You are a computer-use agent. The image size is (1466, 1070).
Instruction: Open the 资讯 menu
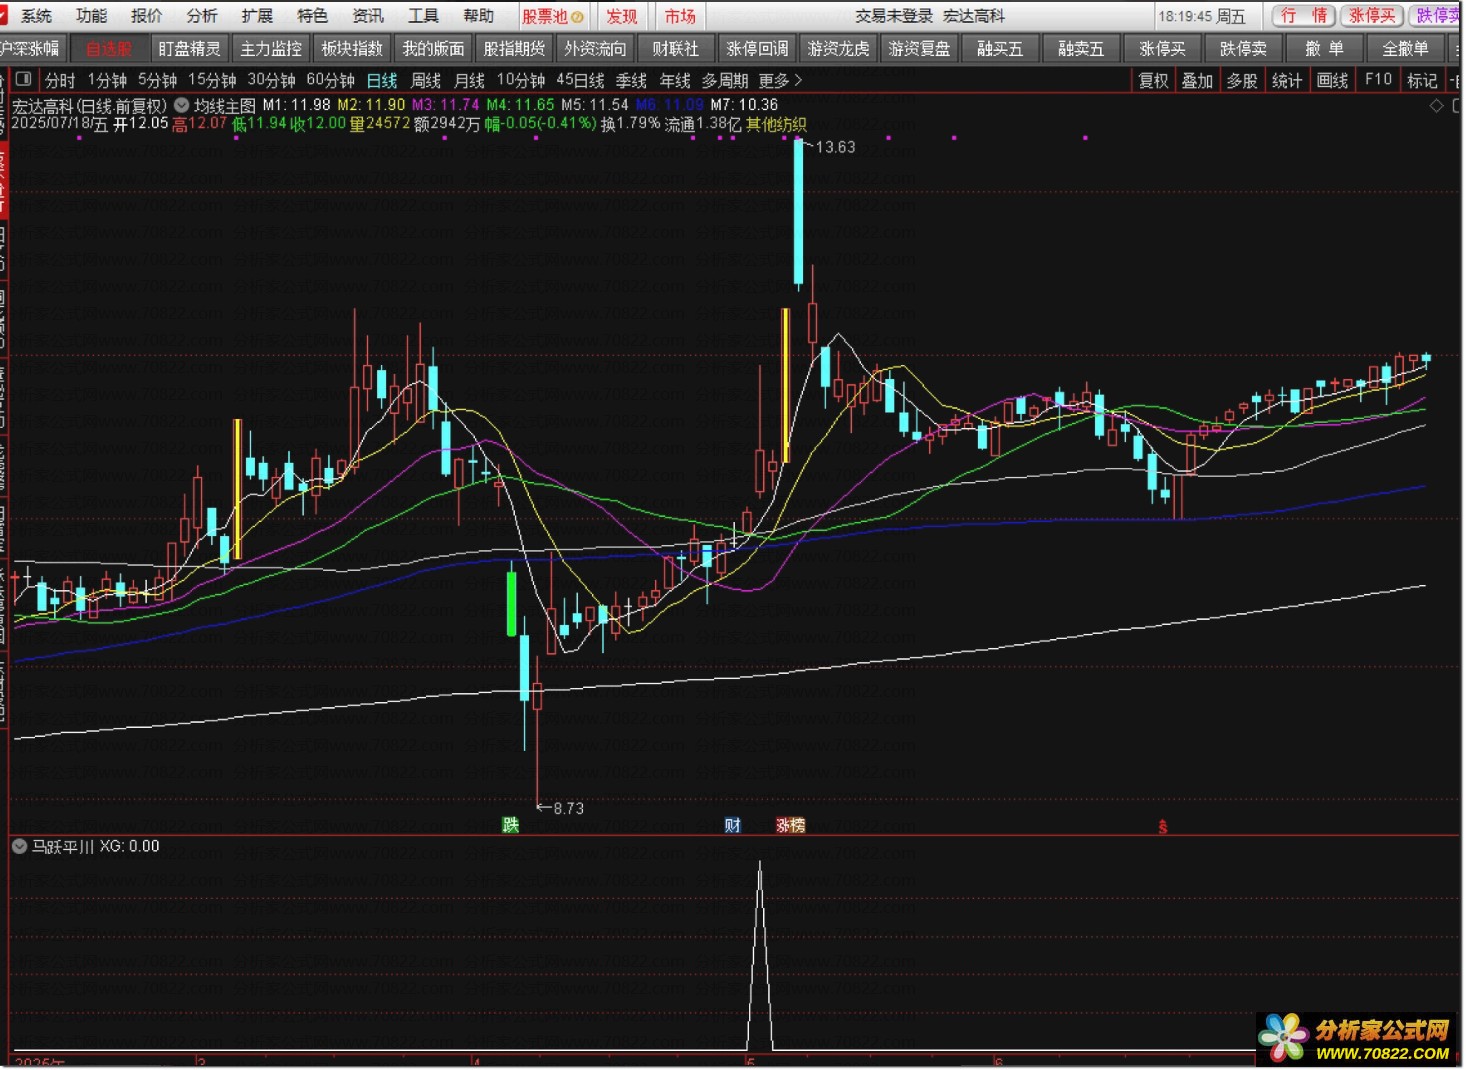(368, 16)
